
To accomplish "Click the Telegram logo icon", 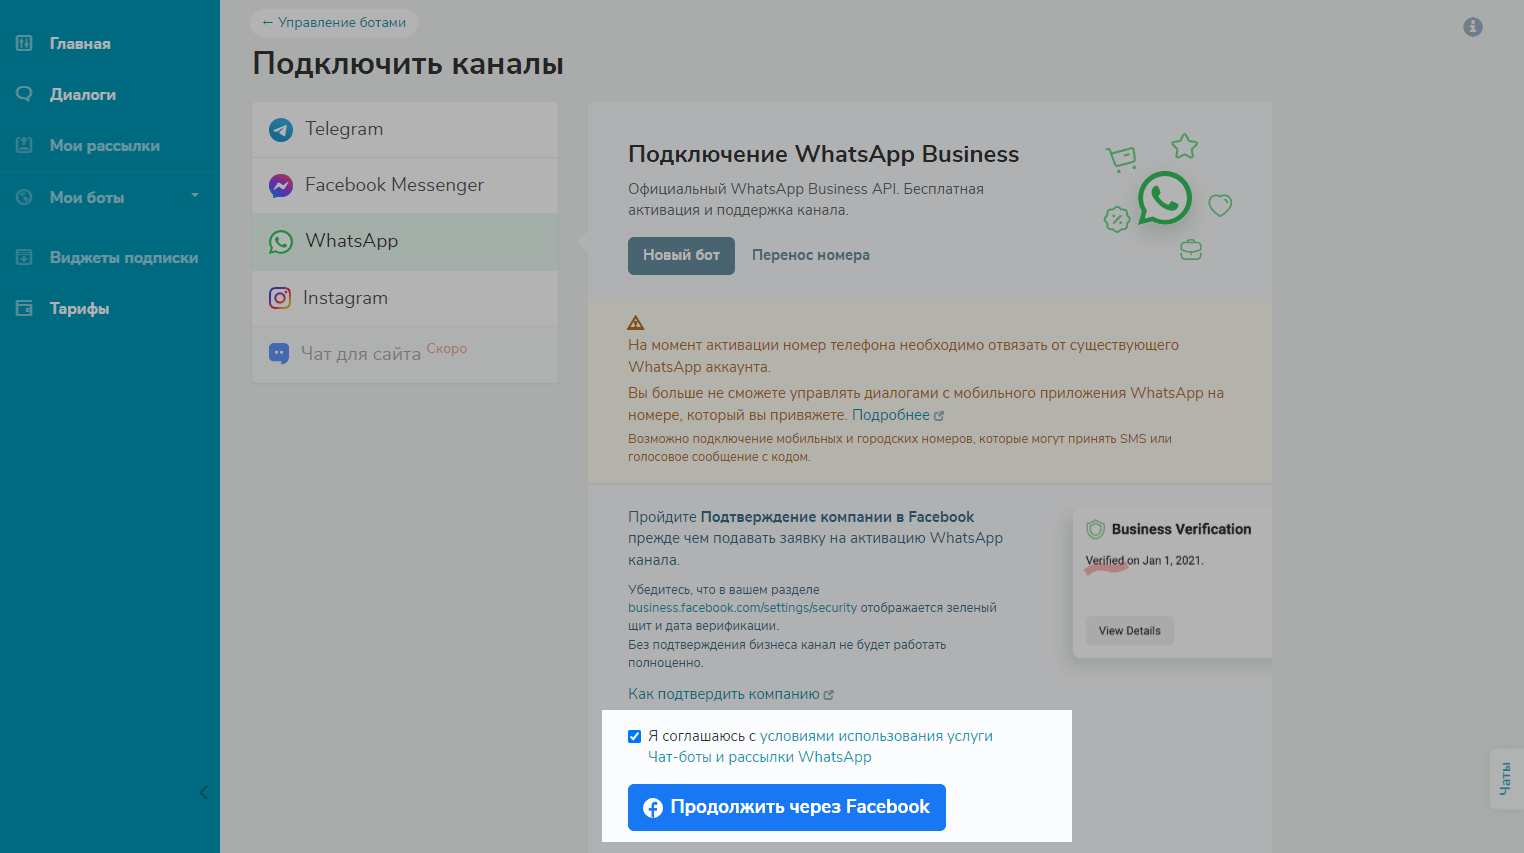I will click(x=281, y=130).
